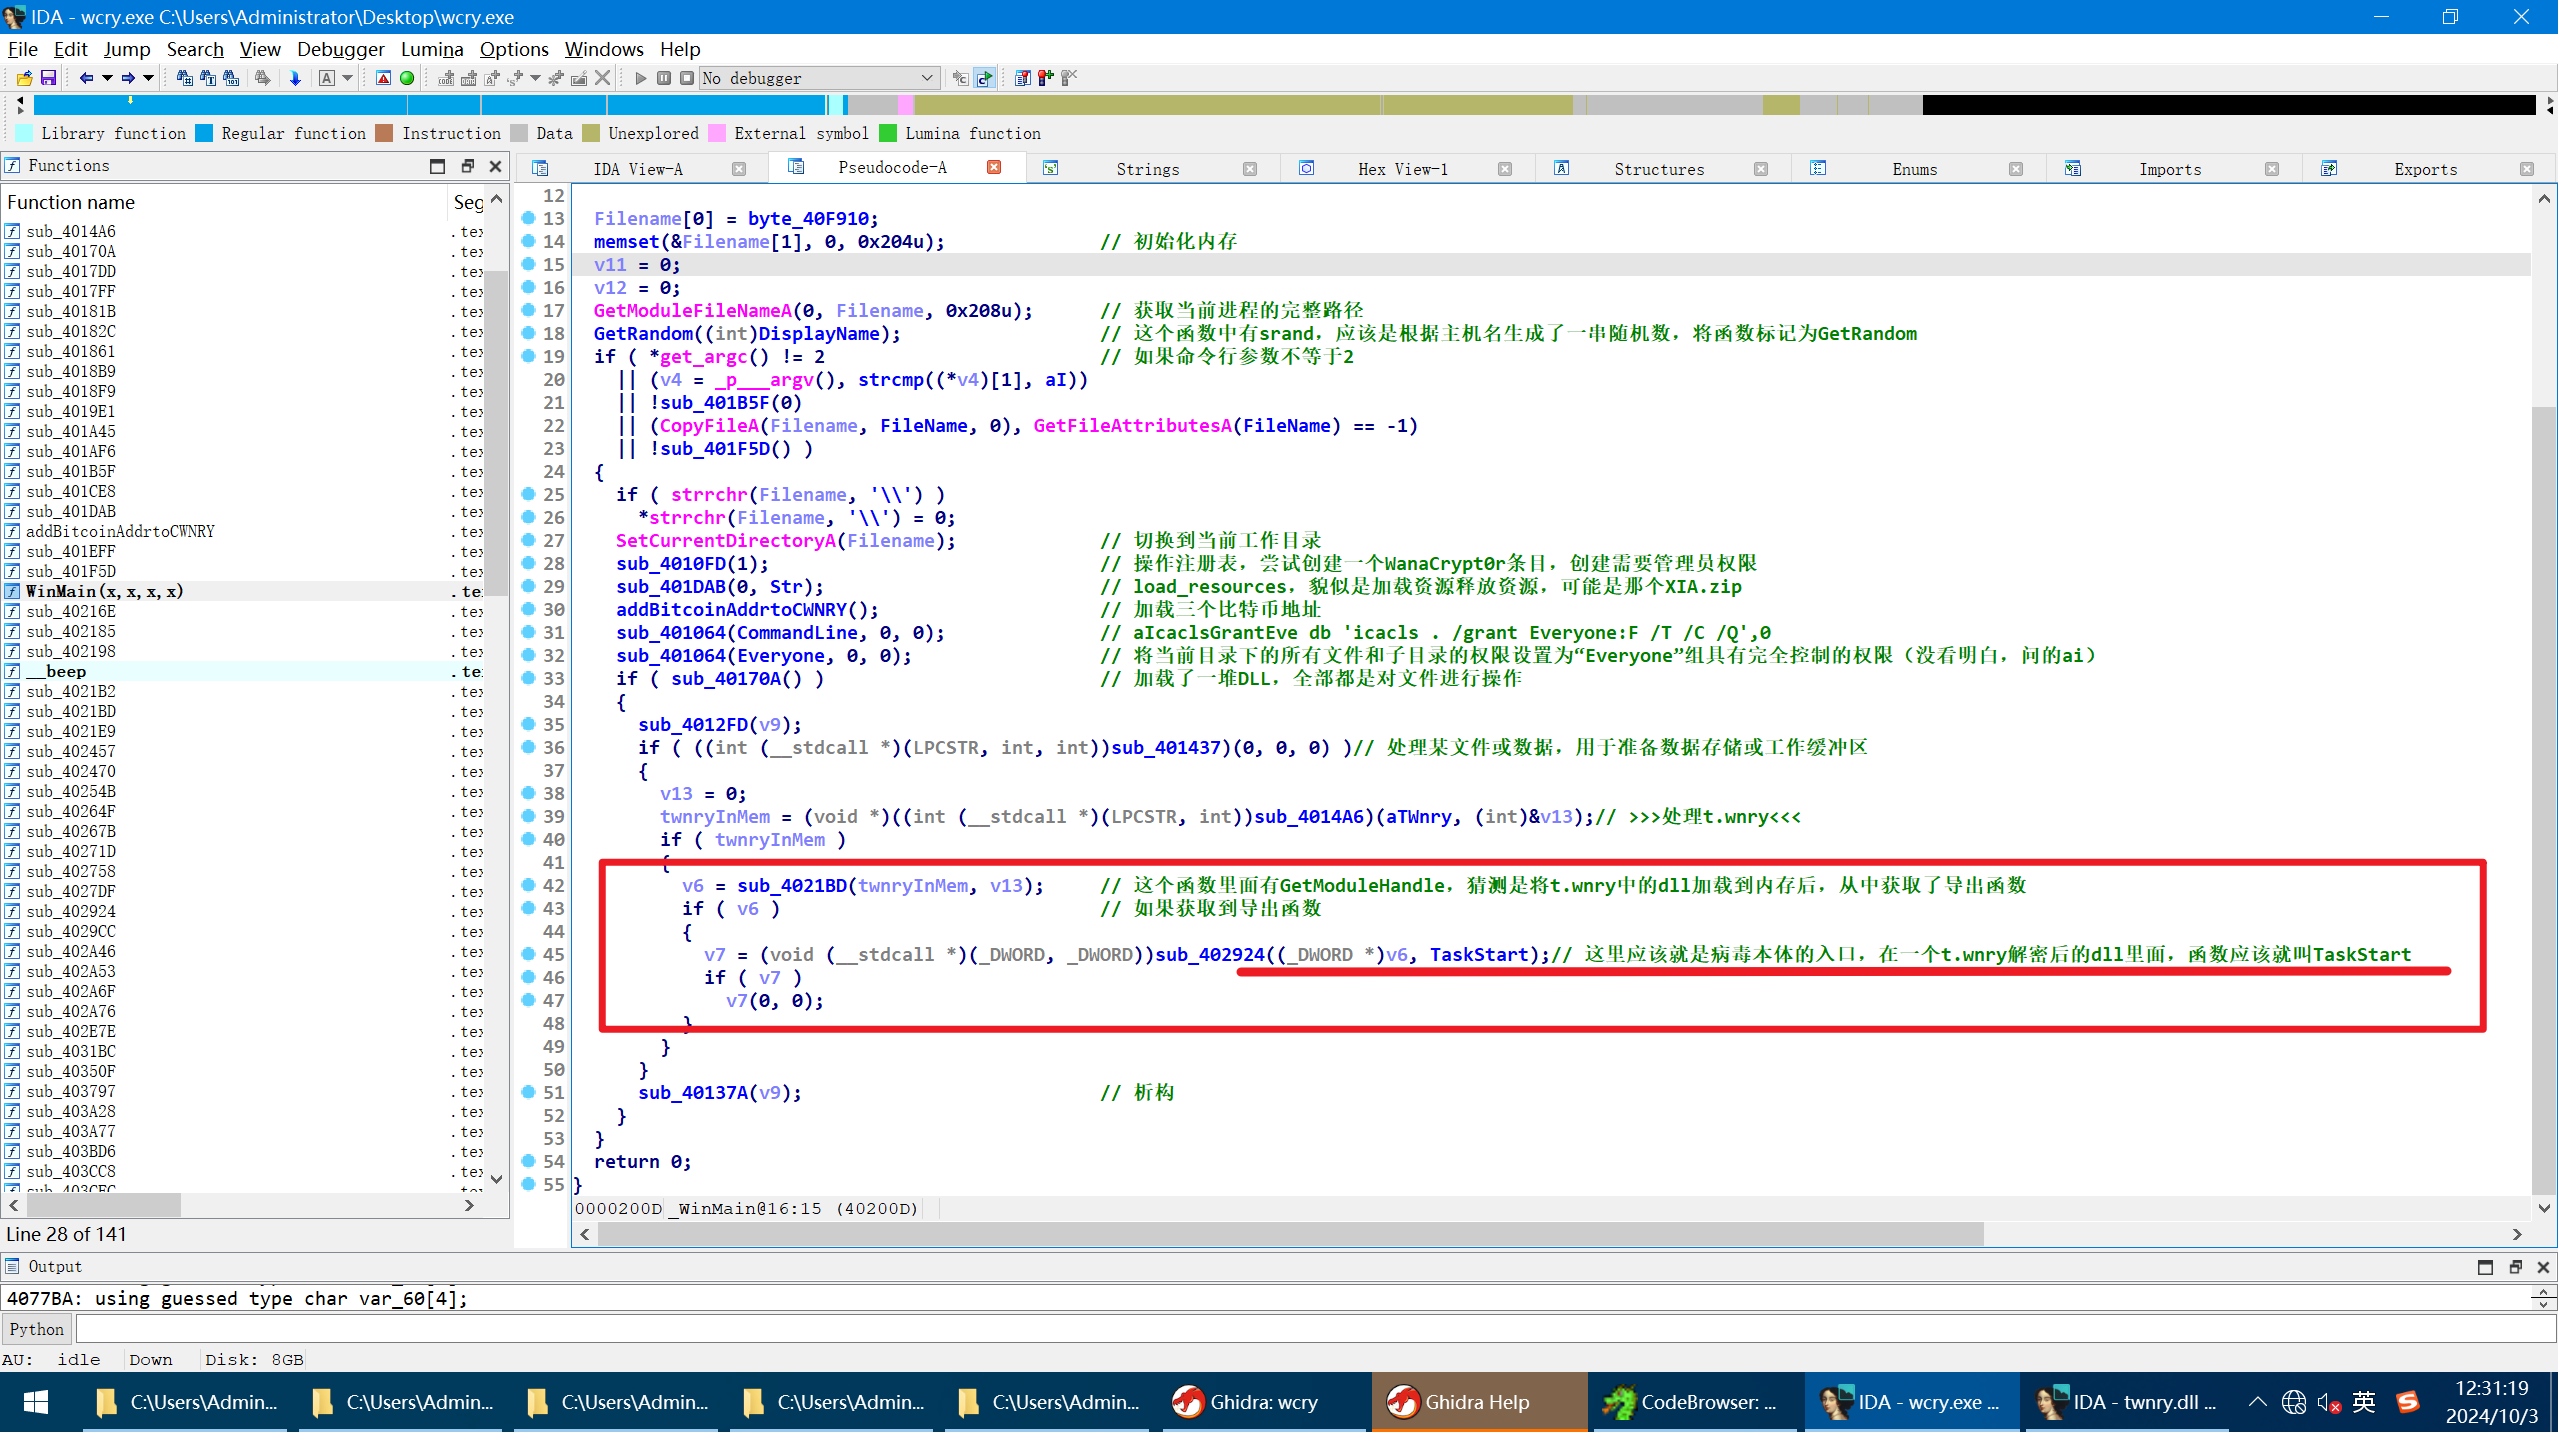Screen dimensions: 2558x1432
Task: Jump back with the left arrow icon
Action: (x=86, y=78)
